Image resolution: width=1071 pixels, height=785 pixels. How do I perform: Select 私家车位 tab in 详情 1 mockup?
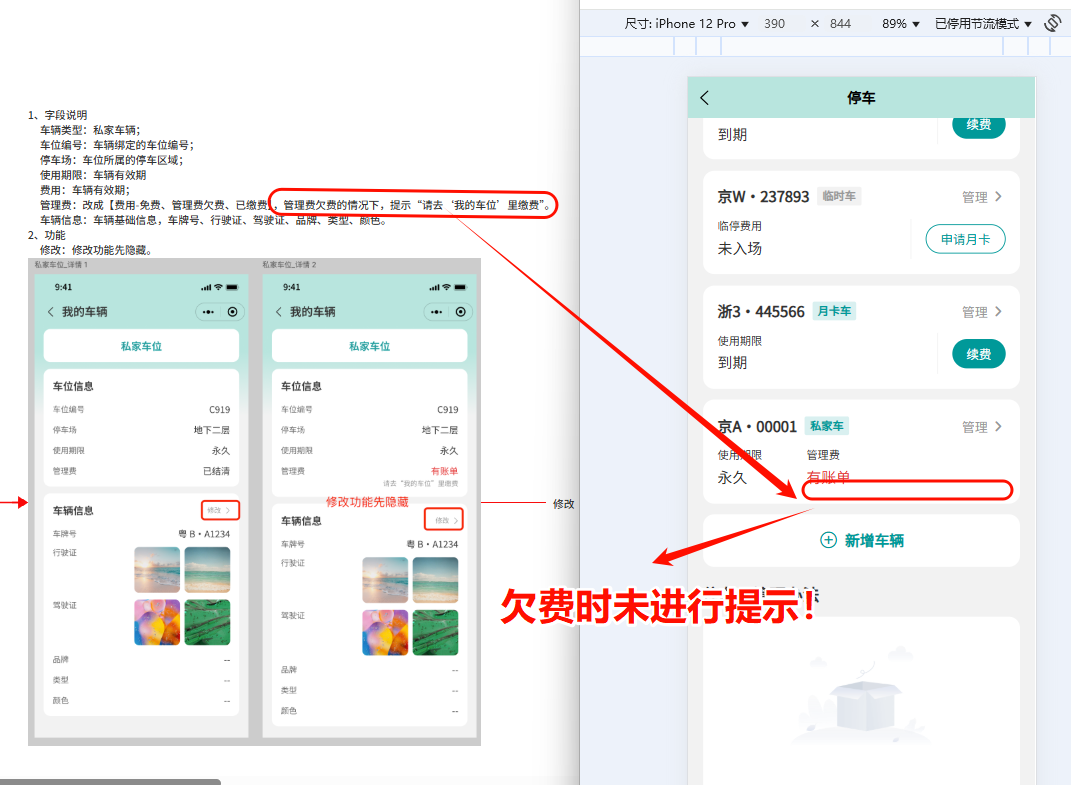tap(141, 346)
